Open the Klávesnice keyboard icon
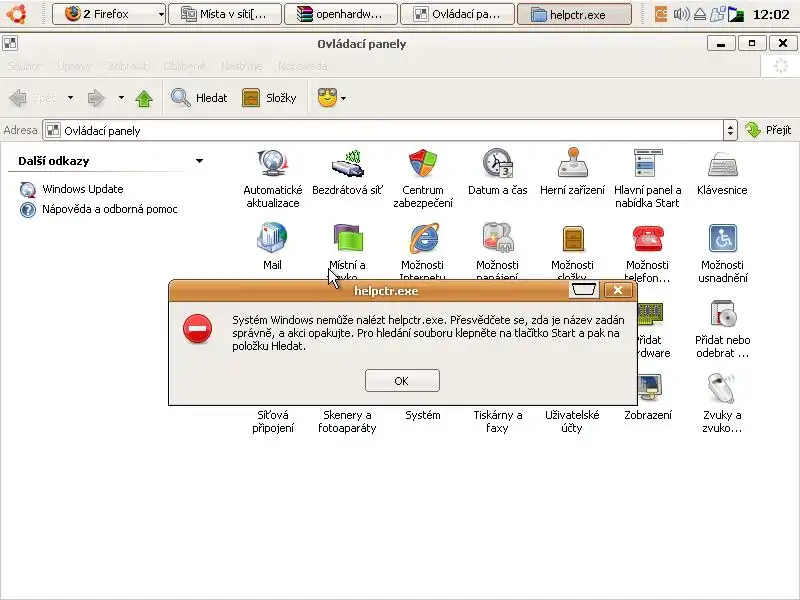 coord(722,171)
